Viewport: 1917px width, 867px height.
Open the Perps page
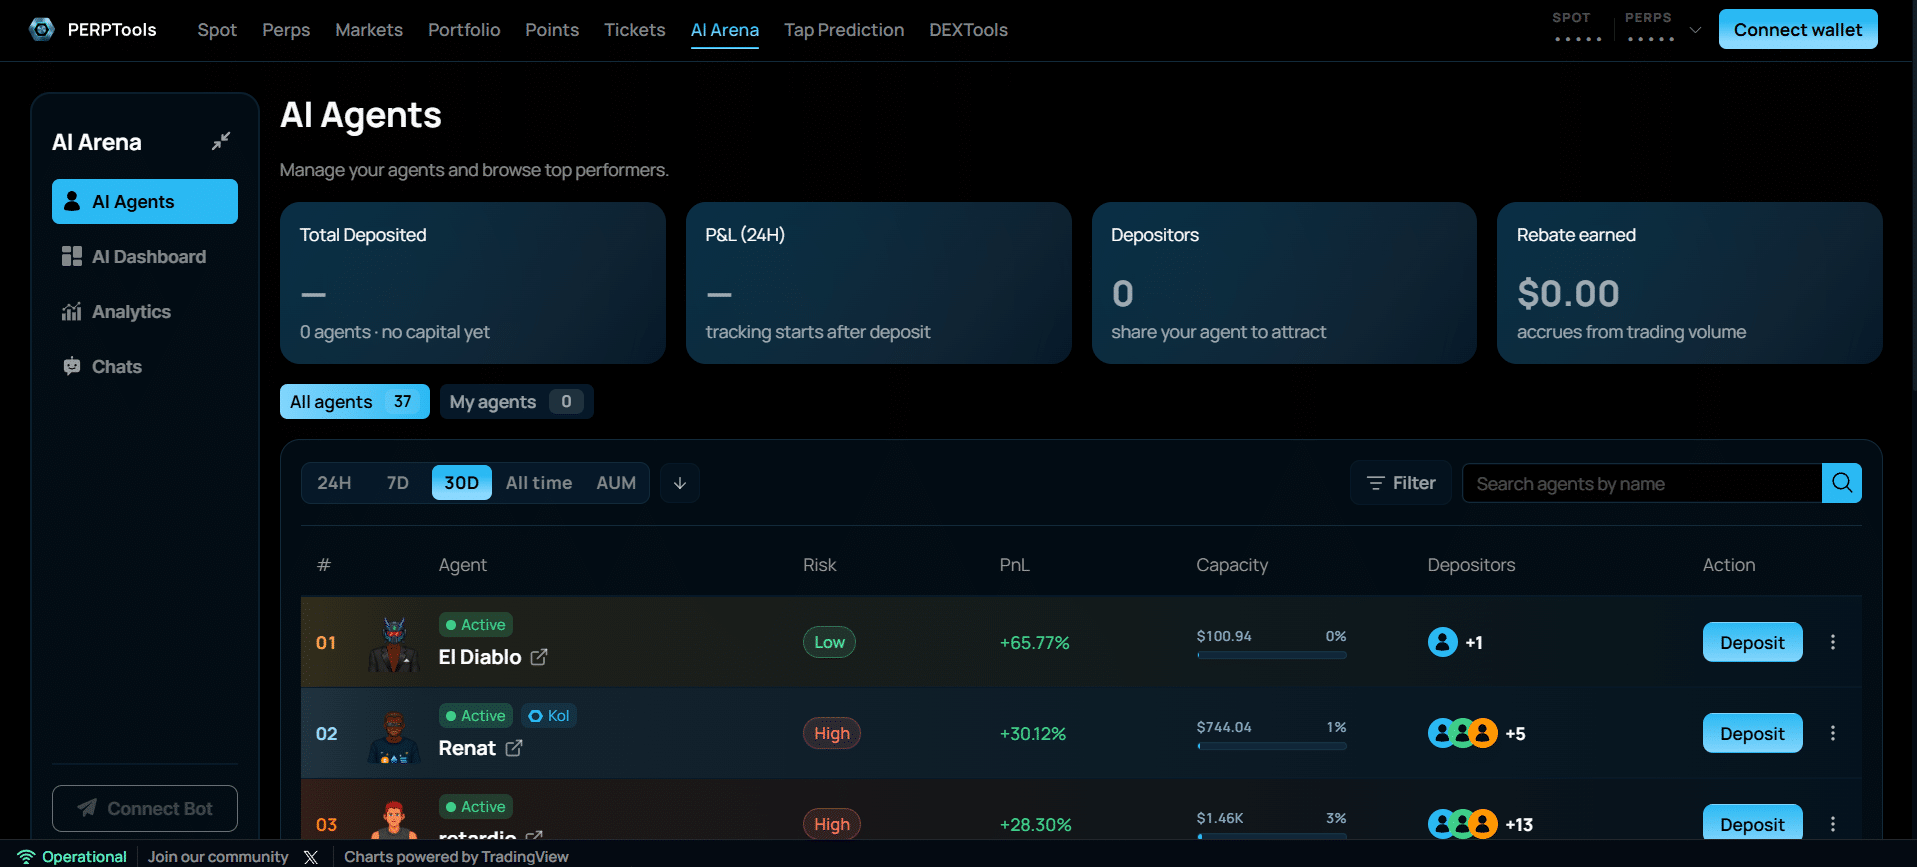286,30
